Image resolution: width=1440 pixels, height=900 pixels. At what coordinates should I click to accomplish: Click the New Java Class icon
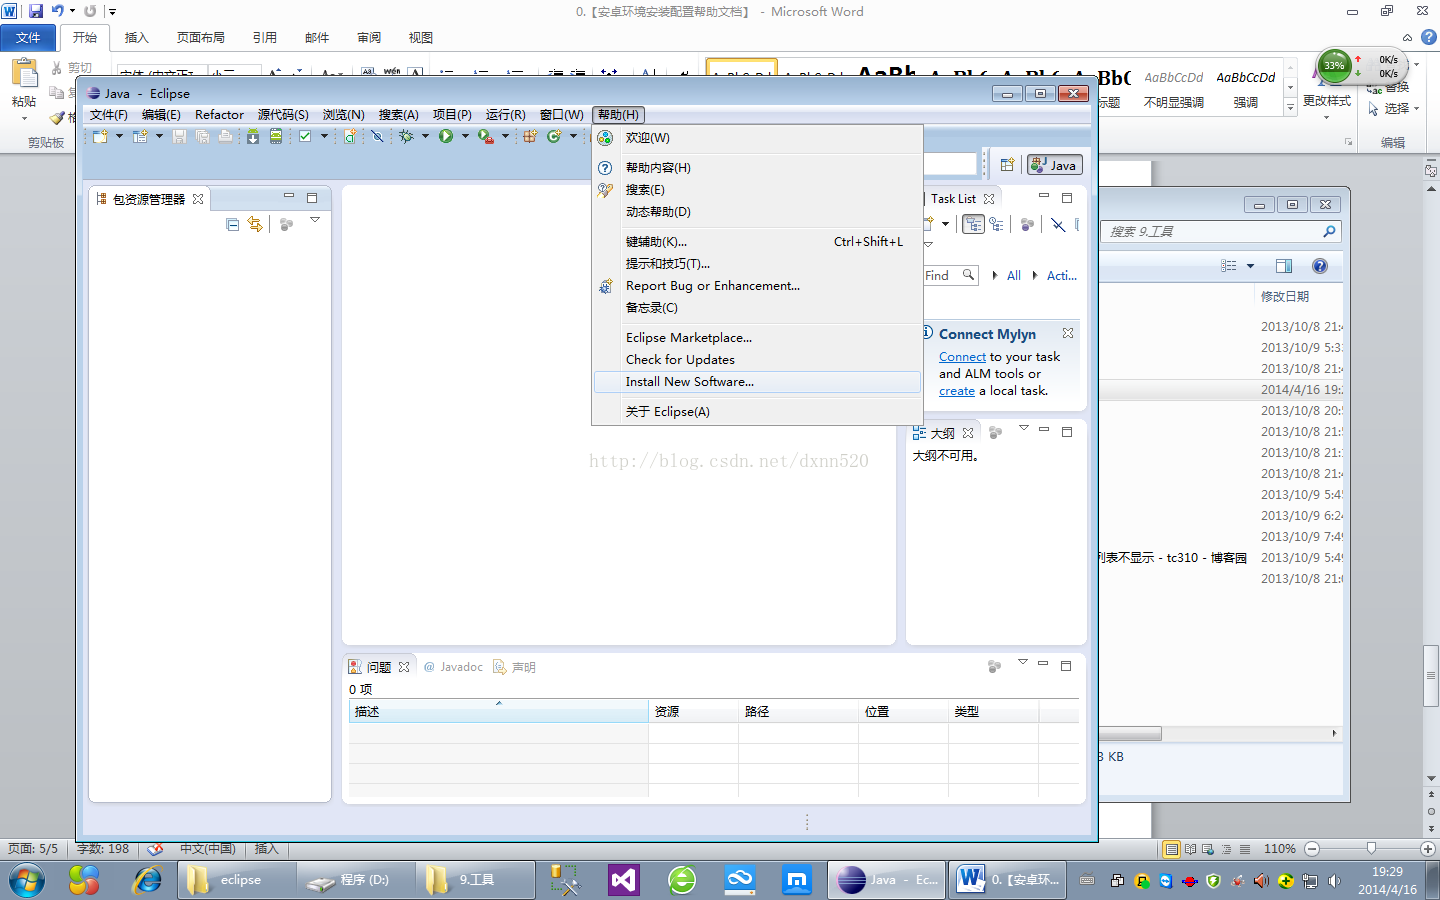554,136
